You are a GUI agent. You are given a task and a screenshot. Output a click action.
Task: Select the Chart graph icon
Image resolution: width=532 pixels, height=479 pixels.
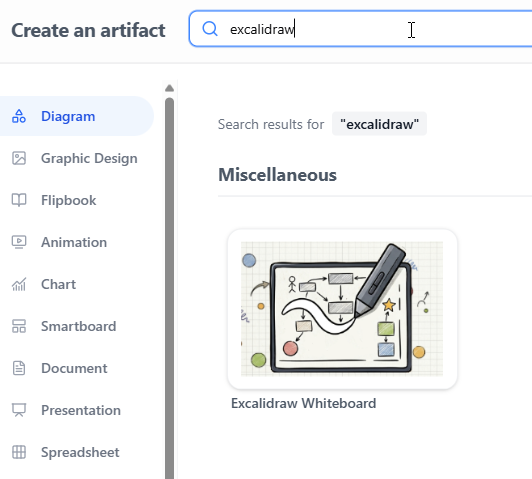click(19, 284)
